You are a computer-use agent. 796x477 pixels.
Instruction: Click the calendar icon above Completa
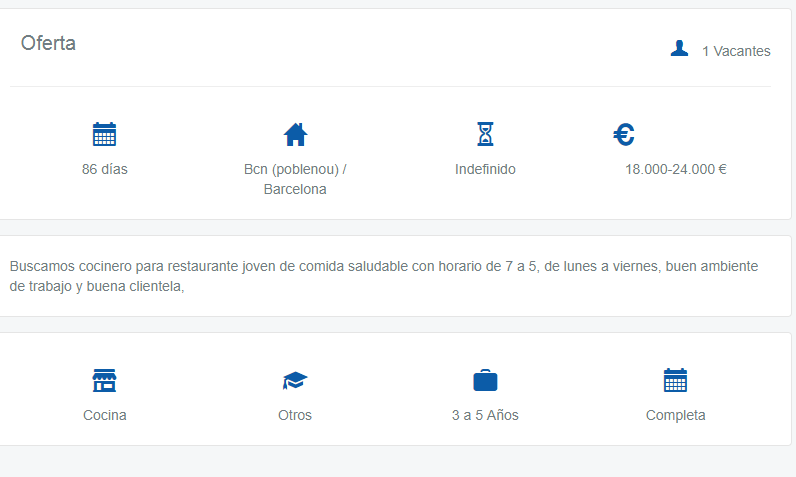675,380
